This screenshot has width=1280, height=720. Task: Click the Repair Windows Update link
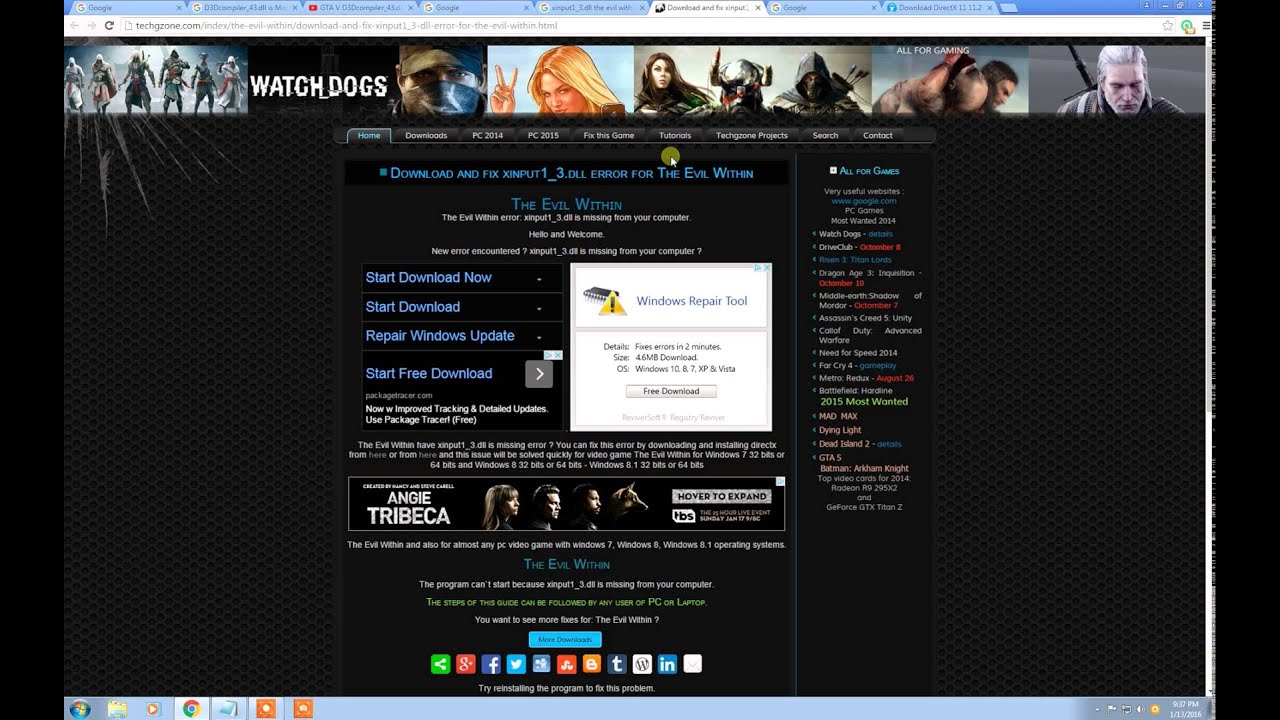click(440, 336)
